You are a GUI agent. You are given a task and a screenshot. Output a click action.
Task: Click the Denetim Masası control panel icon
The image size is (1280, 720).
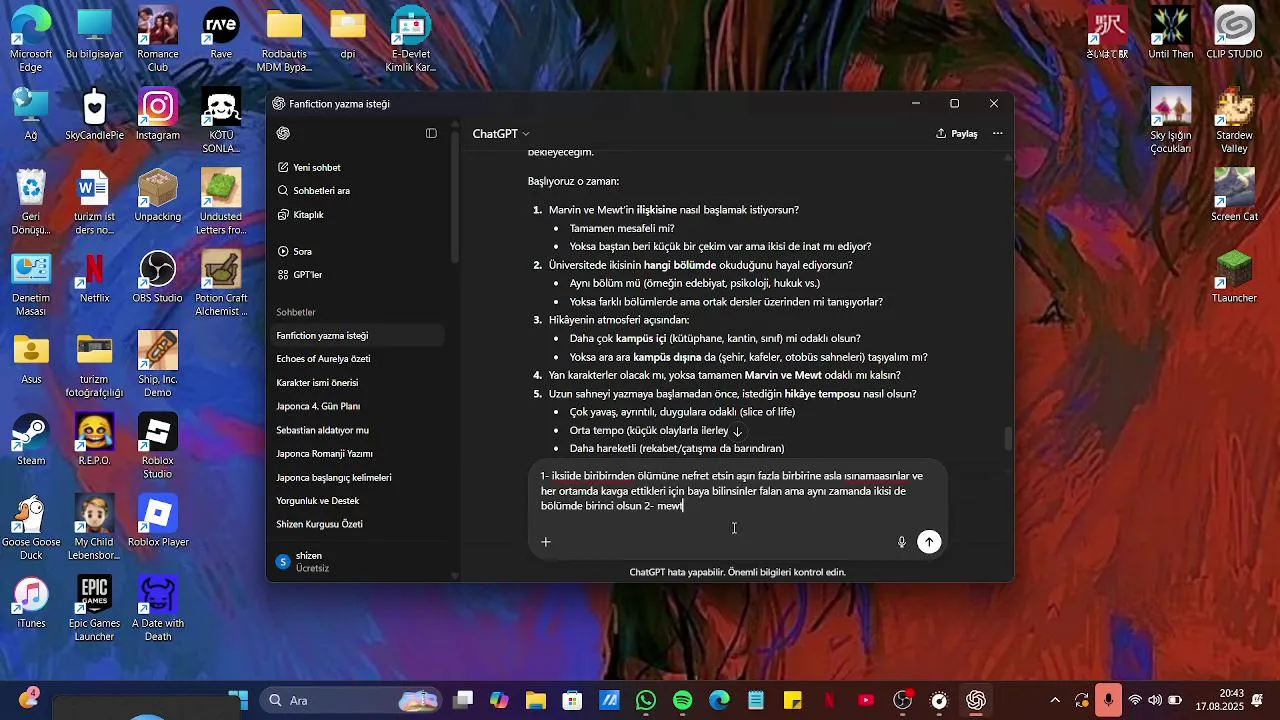tap(31, 283)
